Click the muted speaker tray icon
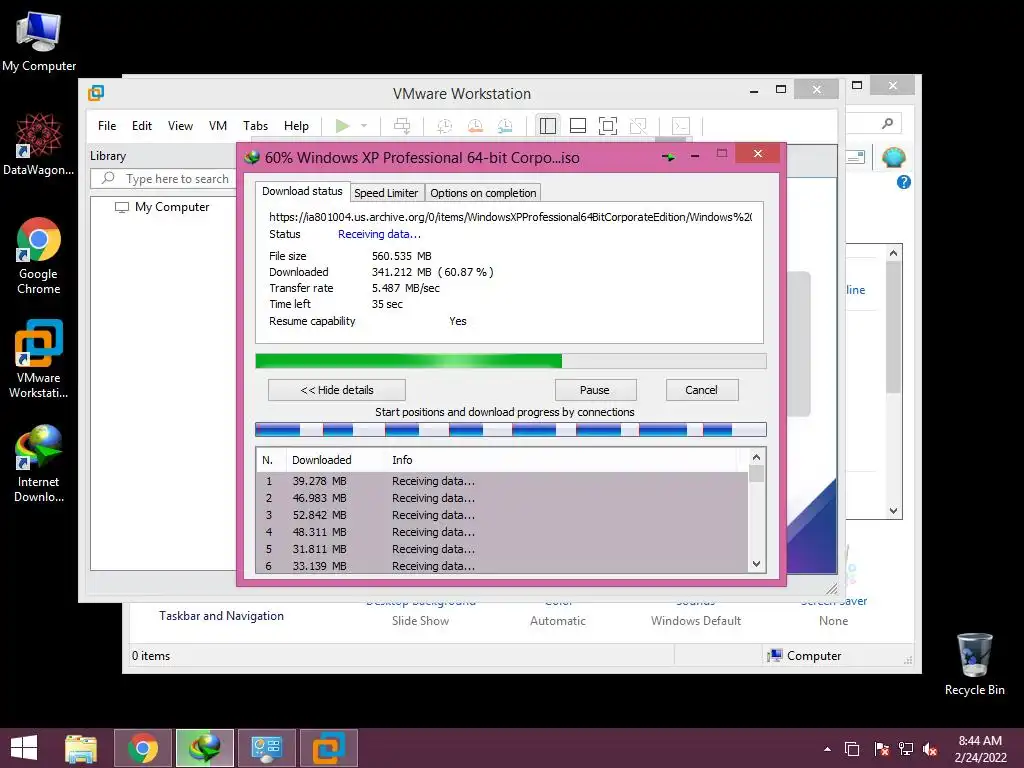 (931, 749)
